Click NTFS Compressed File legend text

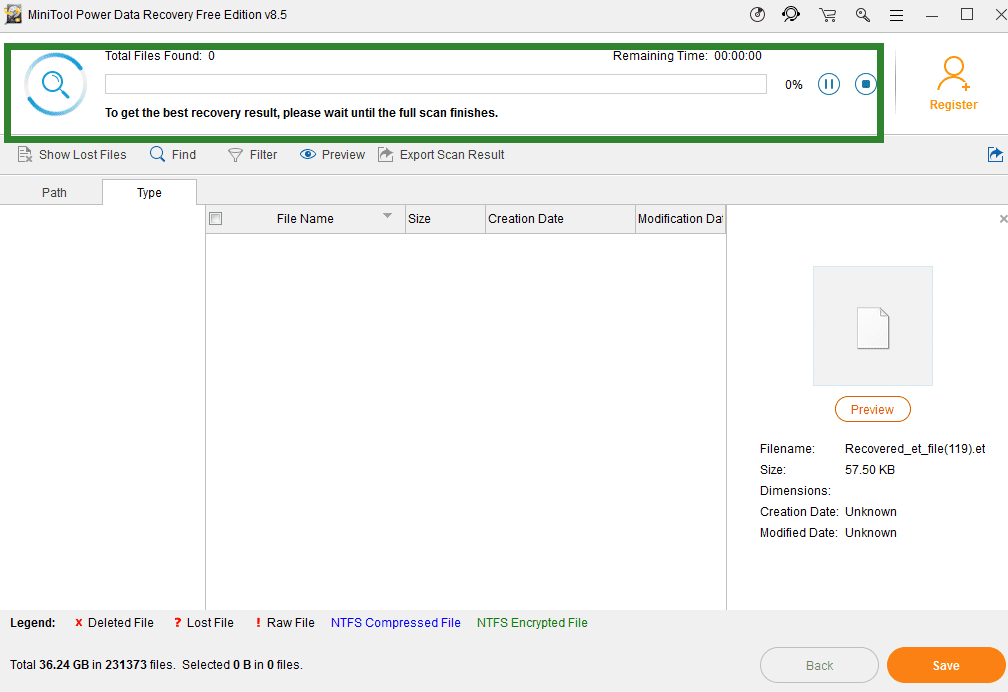point(395,623)
